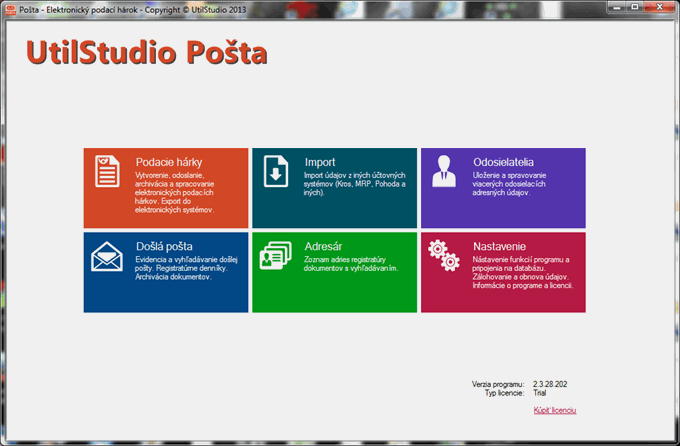This screenshot has width=680, height=446.
Task: Click the Nastavenie description text
Action: pos(523,272)
